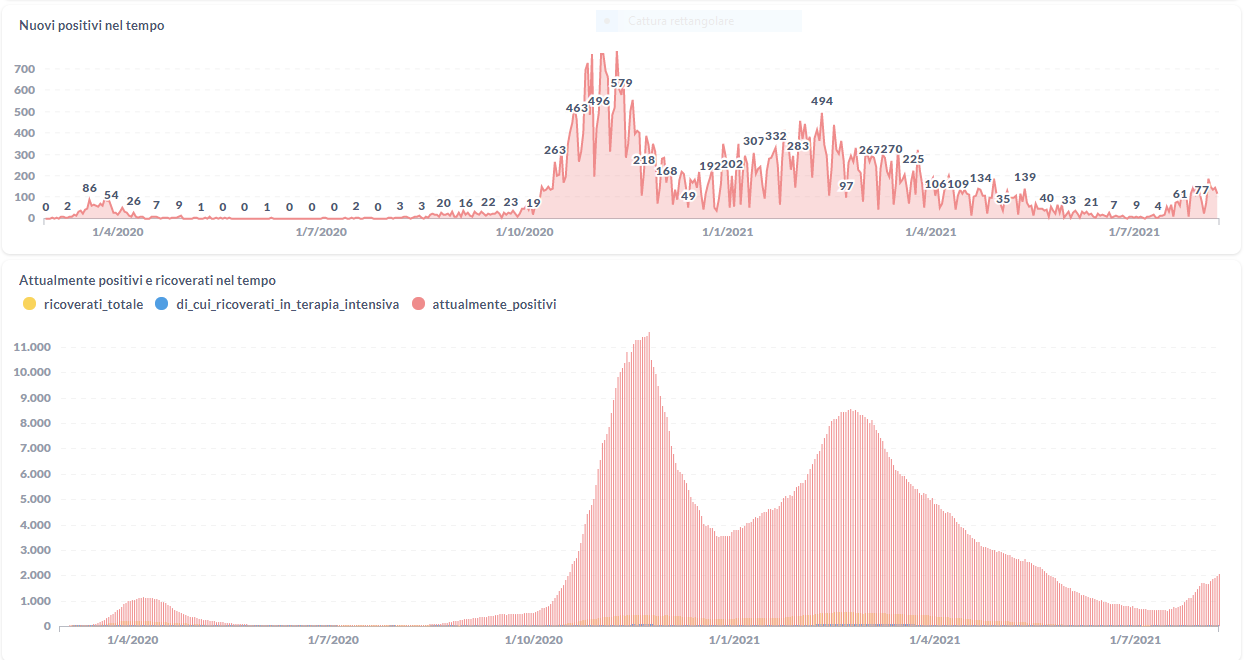Click the 11.000 y-axis label in the bottom chart
The width and height of the screenshot is (1244, 660).
click(x=31, y=347)
